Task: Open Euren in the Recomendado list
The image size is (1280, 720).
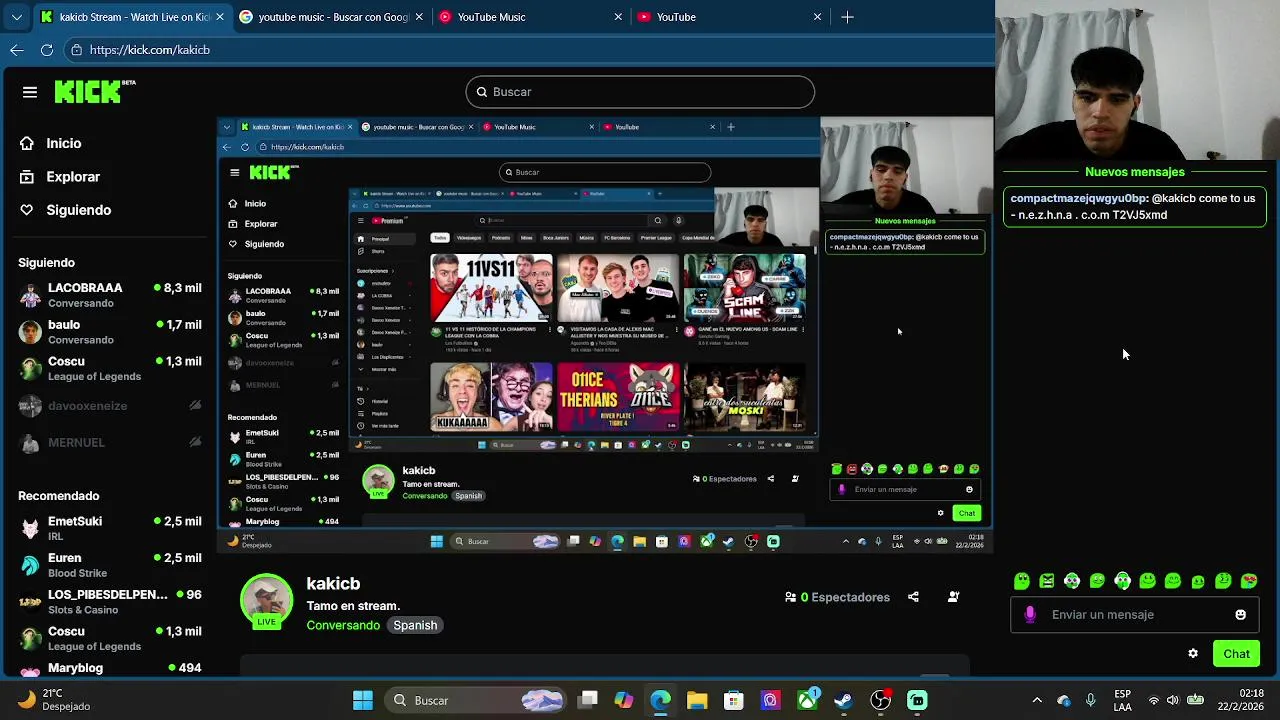Action: click(110, 565)
